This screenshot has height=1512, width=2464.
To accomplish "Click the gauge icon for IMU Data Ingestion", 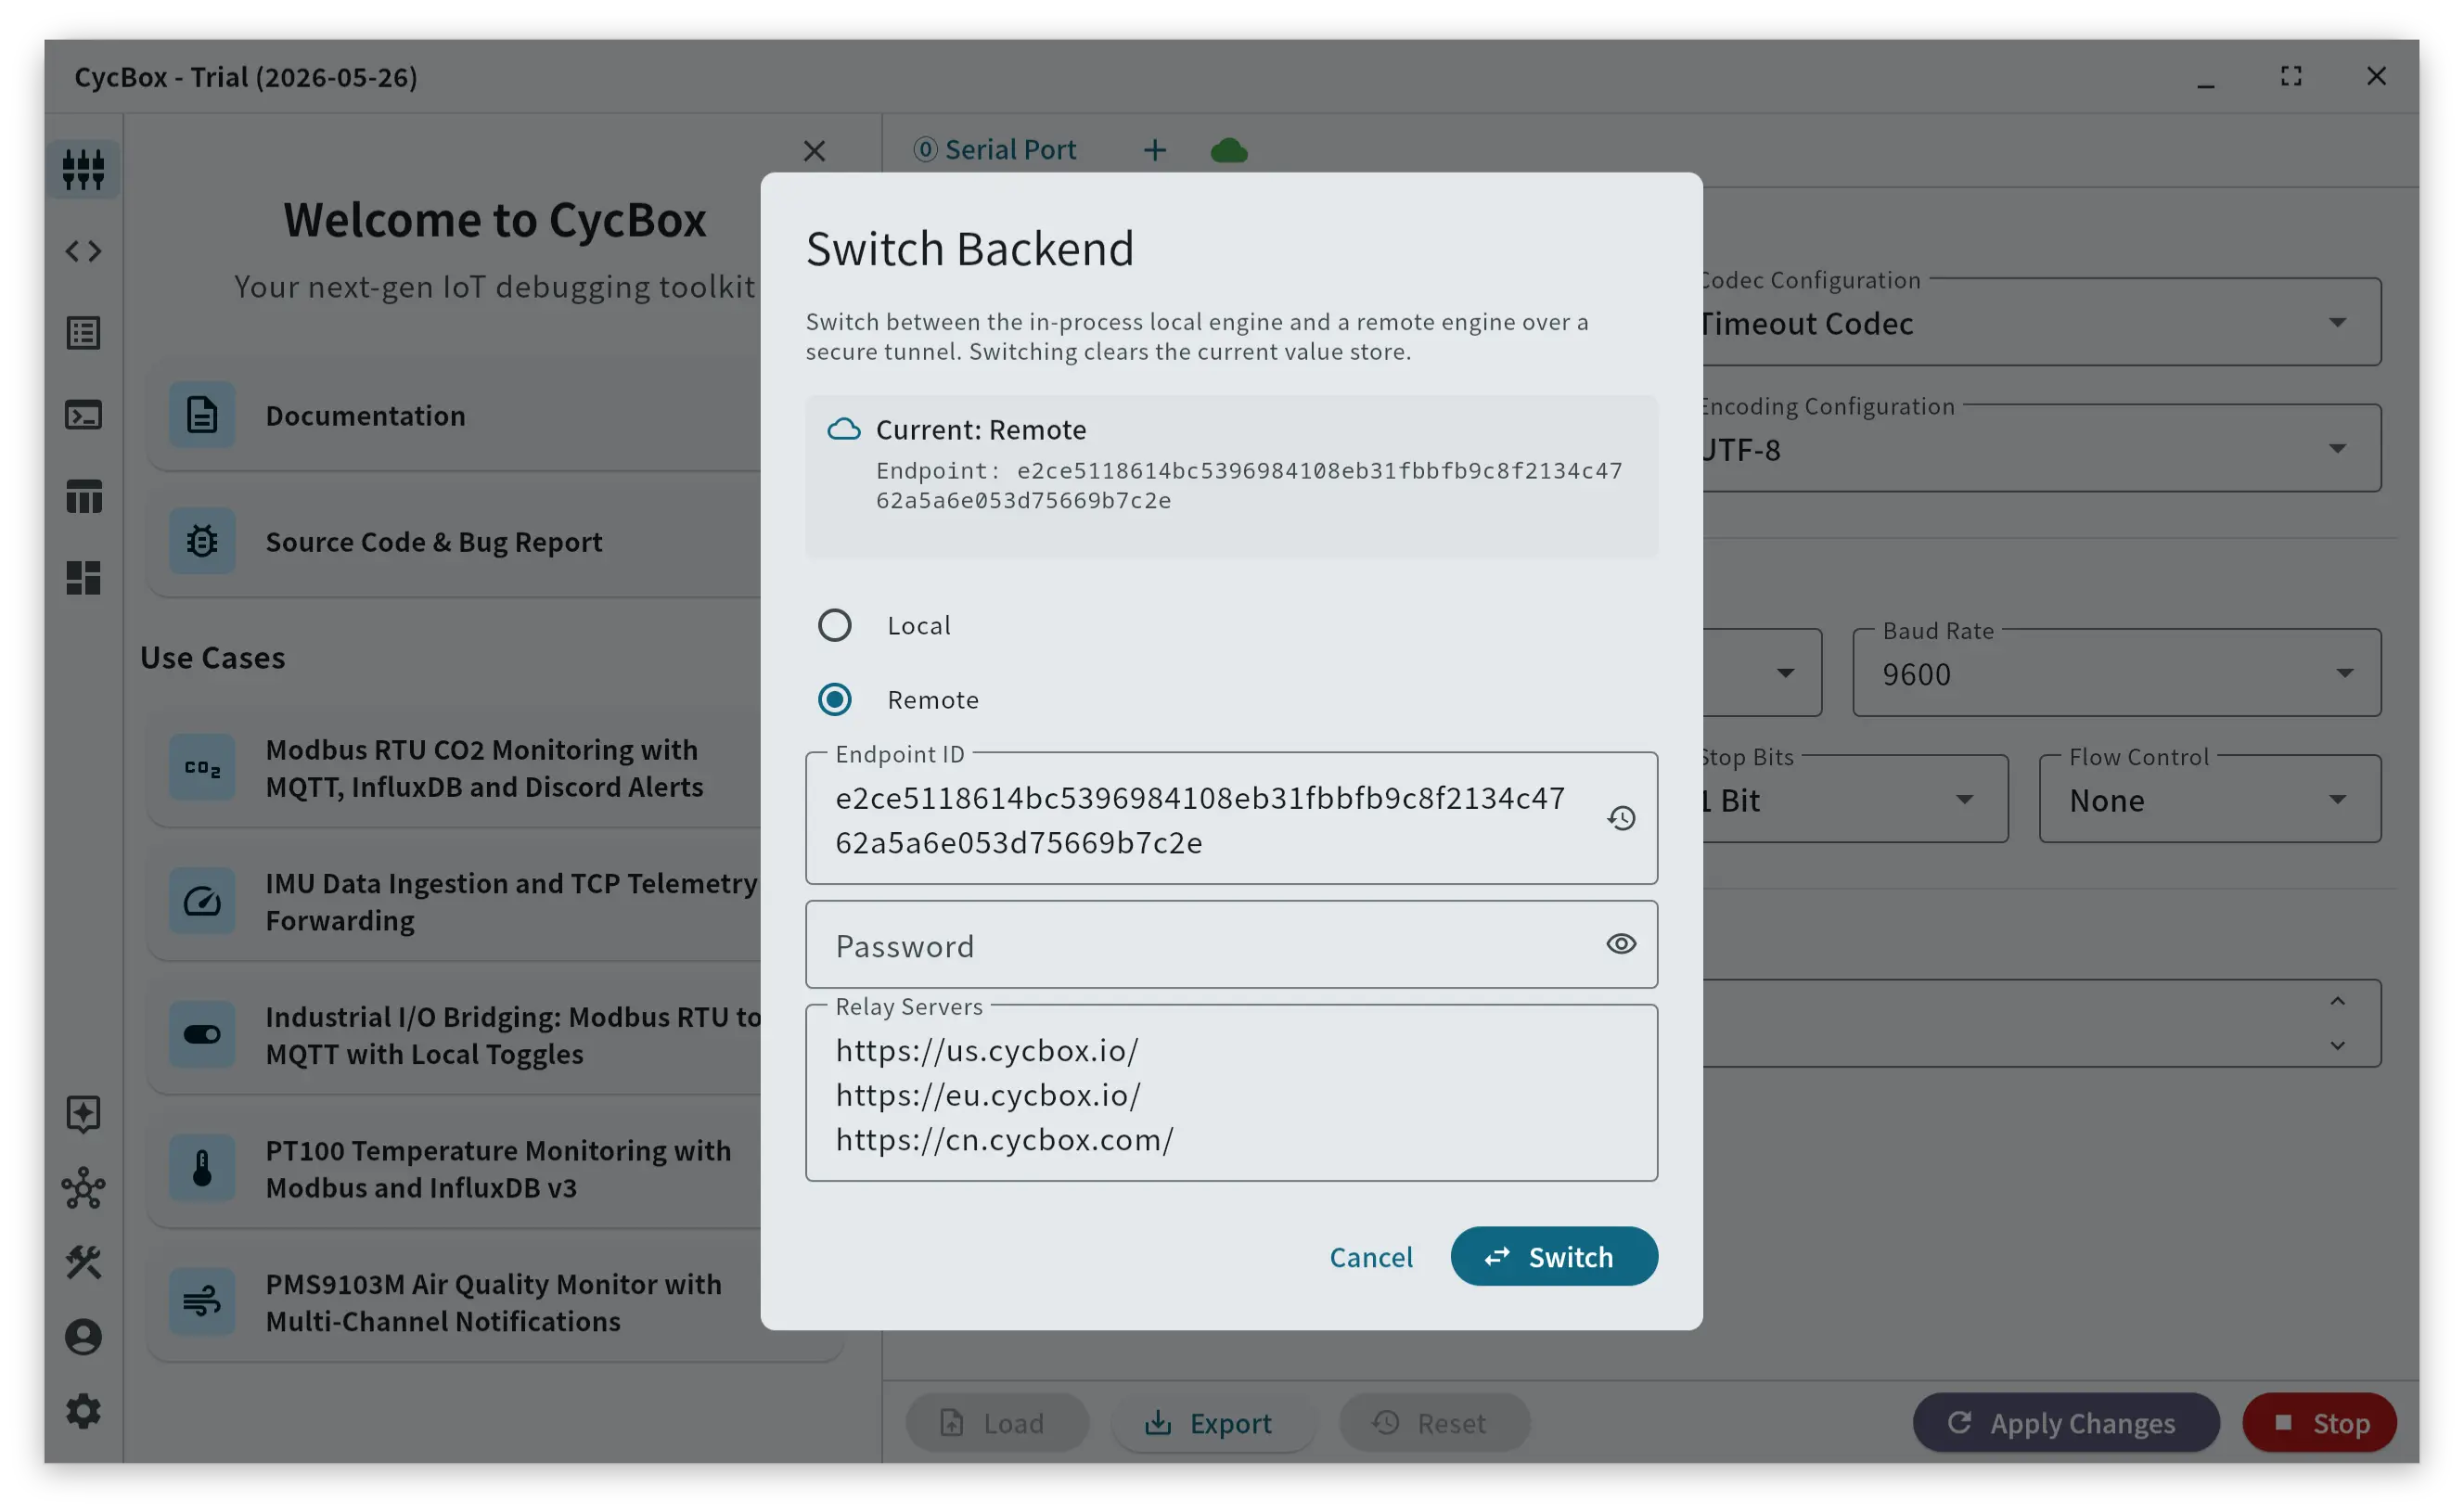I will pyautogui.click(x=202, y=901).
